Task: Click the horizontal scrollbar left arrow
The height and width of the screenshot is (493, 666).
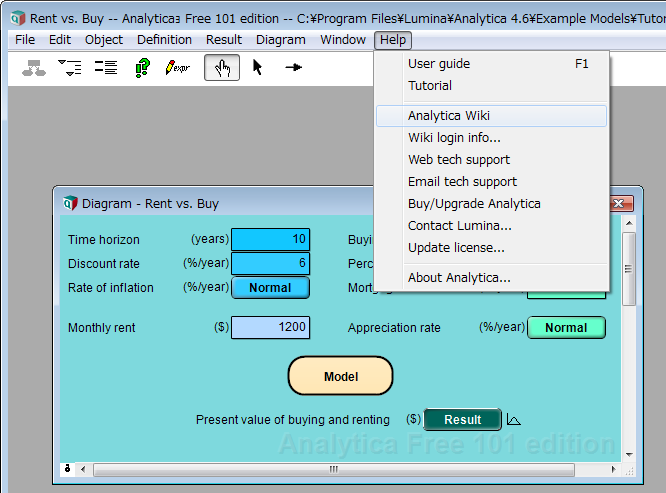Action: [83, 470]
